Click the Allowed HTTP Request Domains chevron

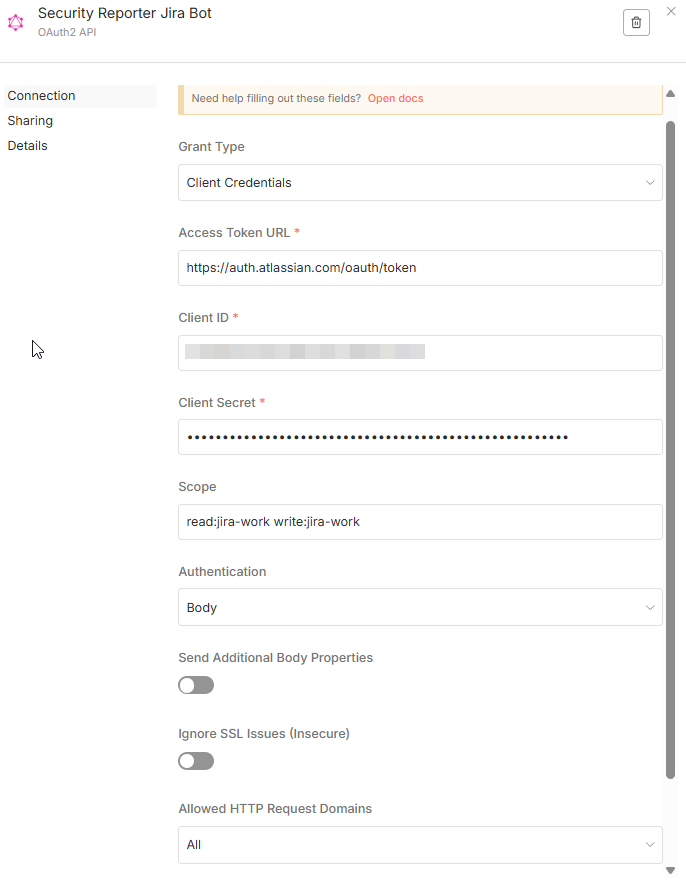650,844
